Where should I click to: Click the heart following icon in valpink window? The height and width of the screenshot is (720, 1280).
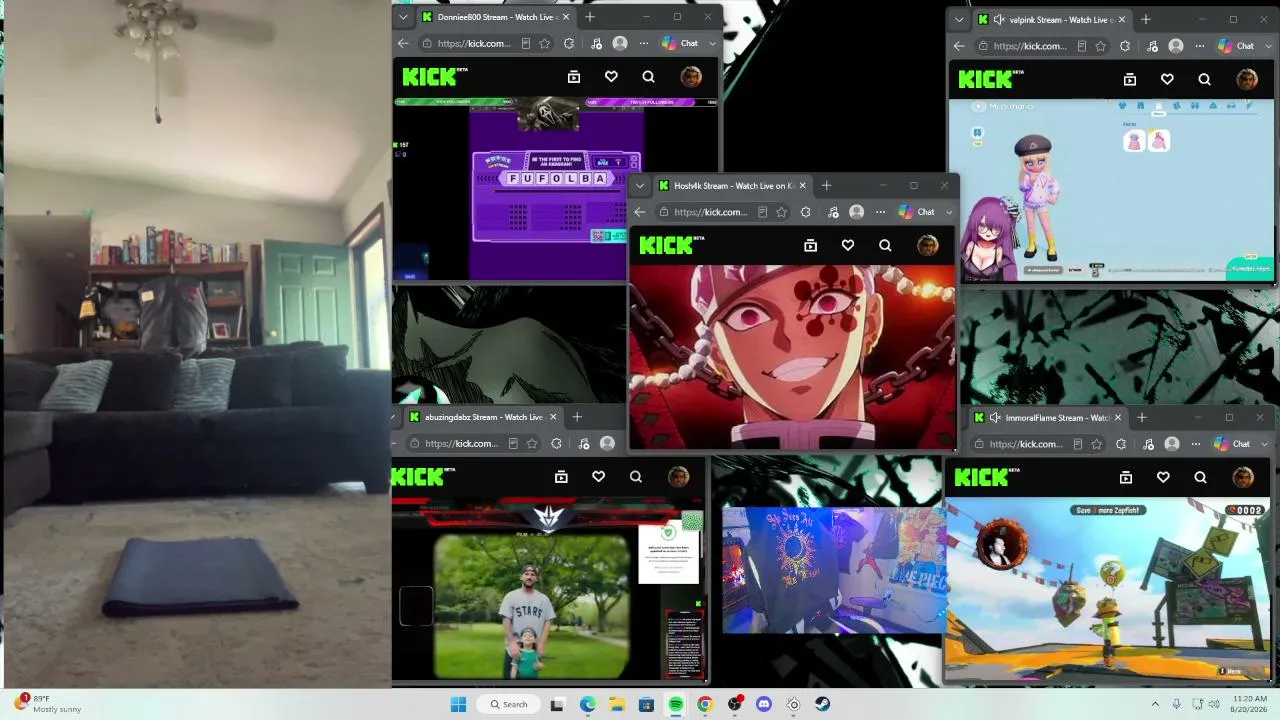pyautogui.click(x=1167, y=79)
